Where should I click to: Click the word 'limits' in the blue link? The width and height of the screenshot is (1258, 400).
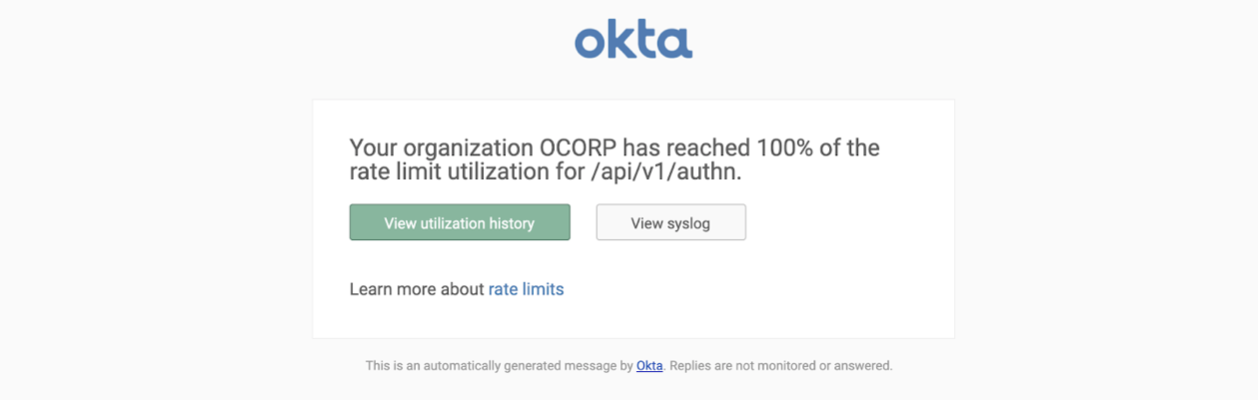point(543,289)
